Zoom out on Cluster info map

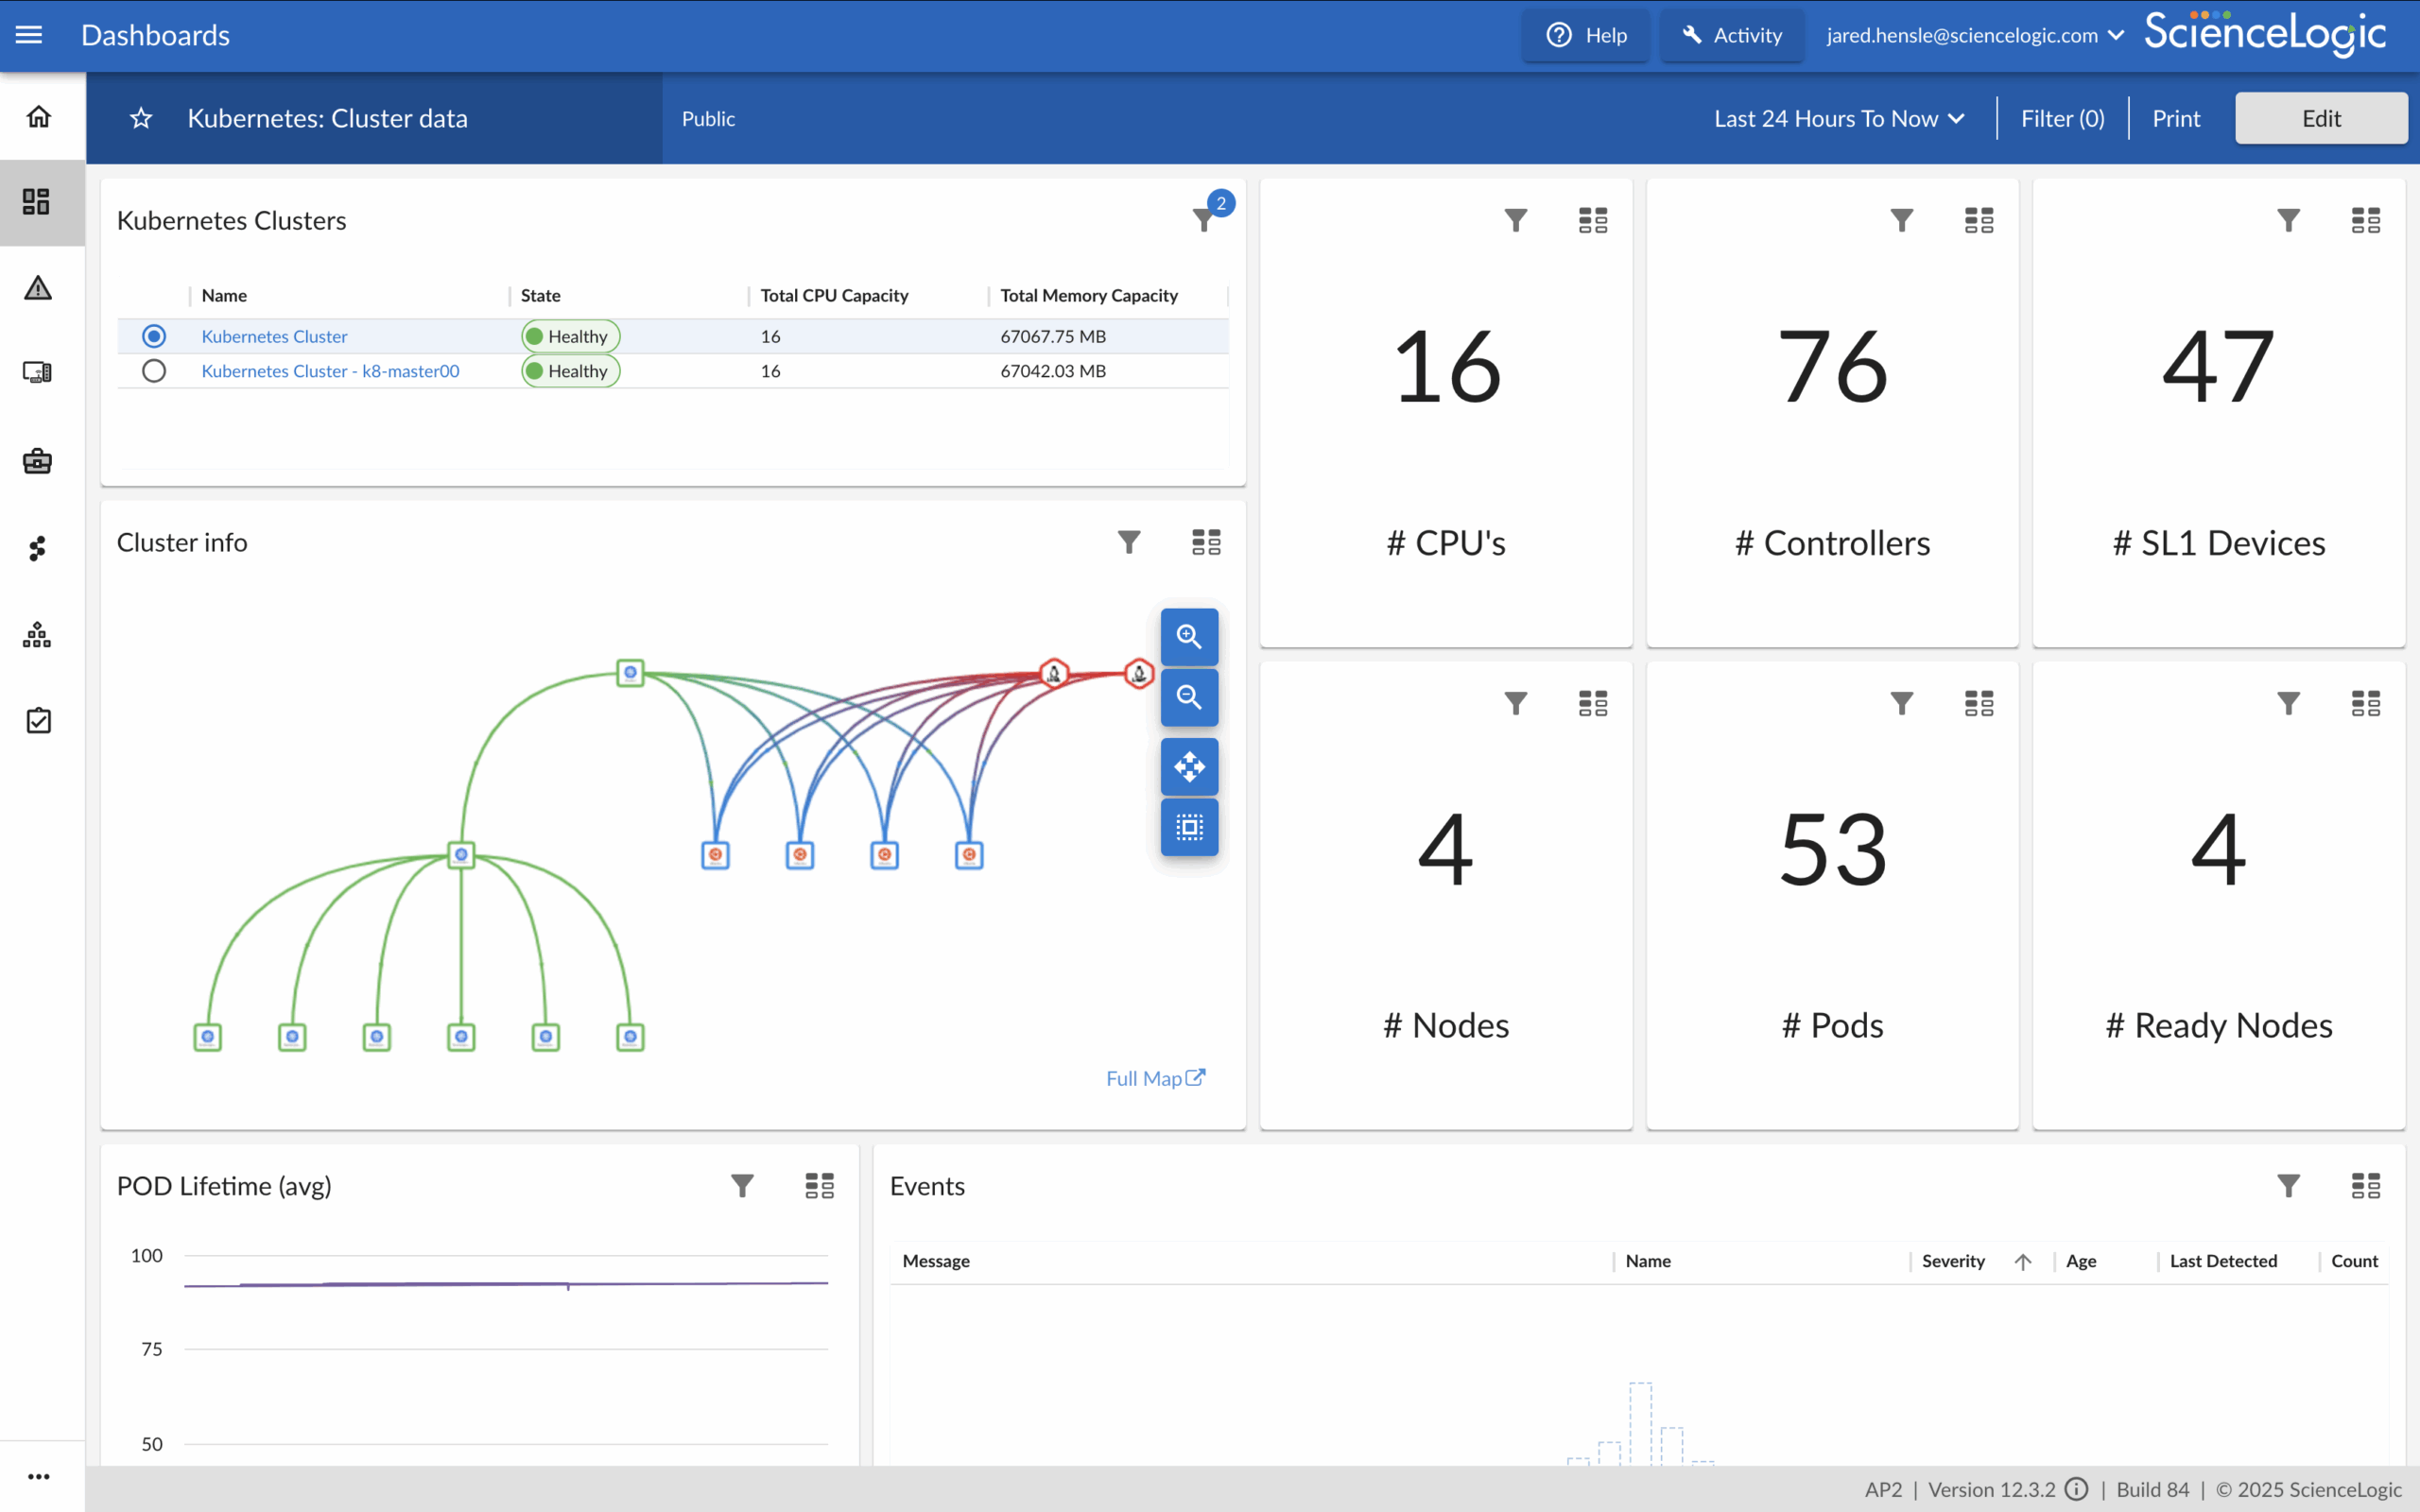click(1189, 697)
